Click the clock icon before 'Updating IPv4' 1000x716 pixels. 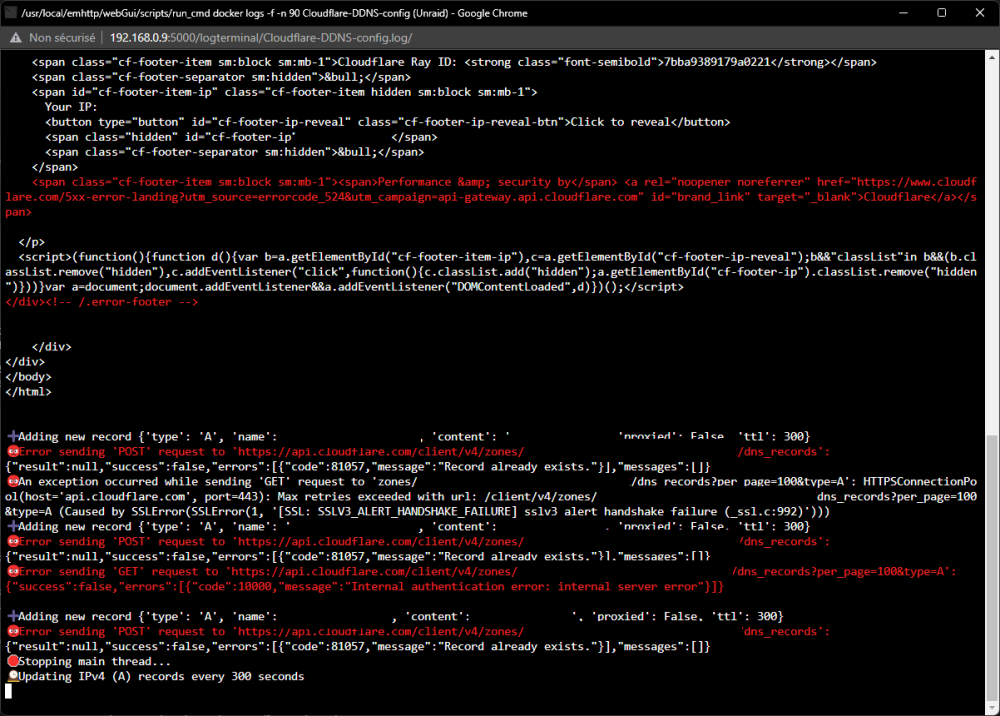12,676
